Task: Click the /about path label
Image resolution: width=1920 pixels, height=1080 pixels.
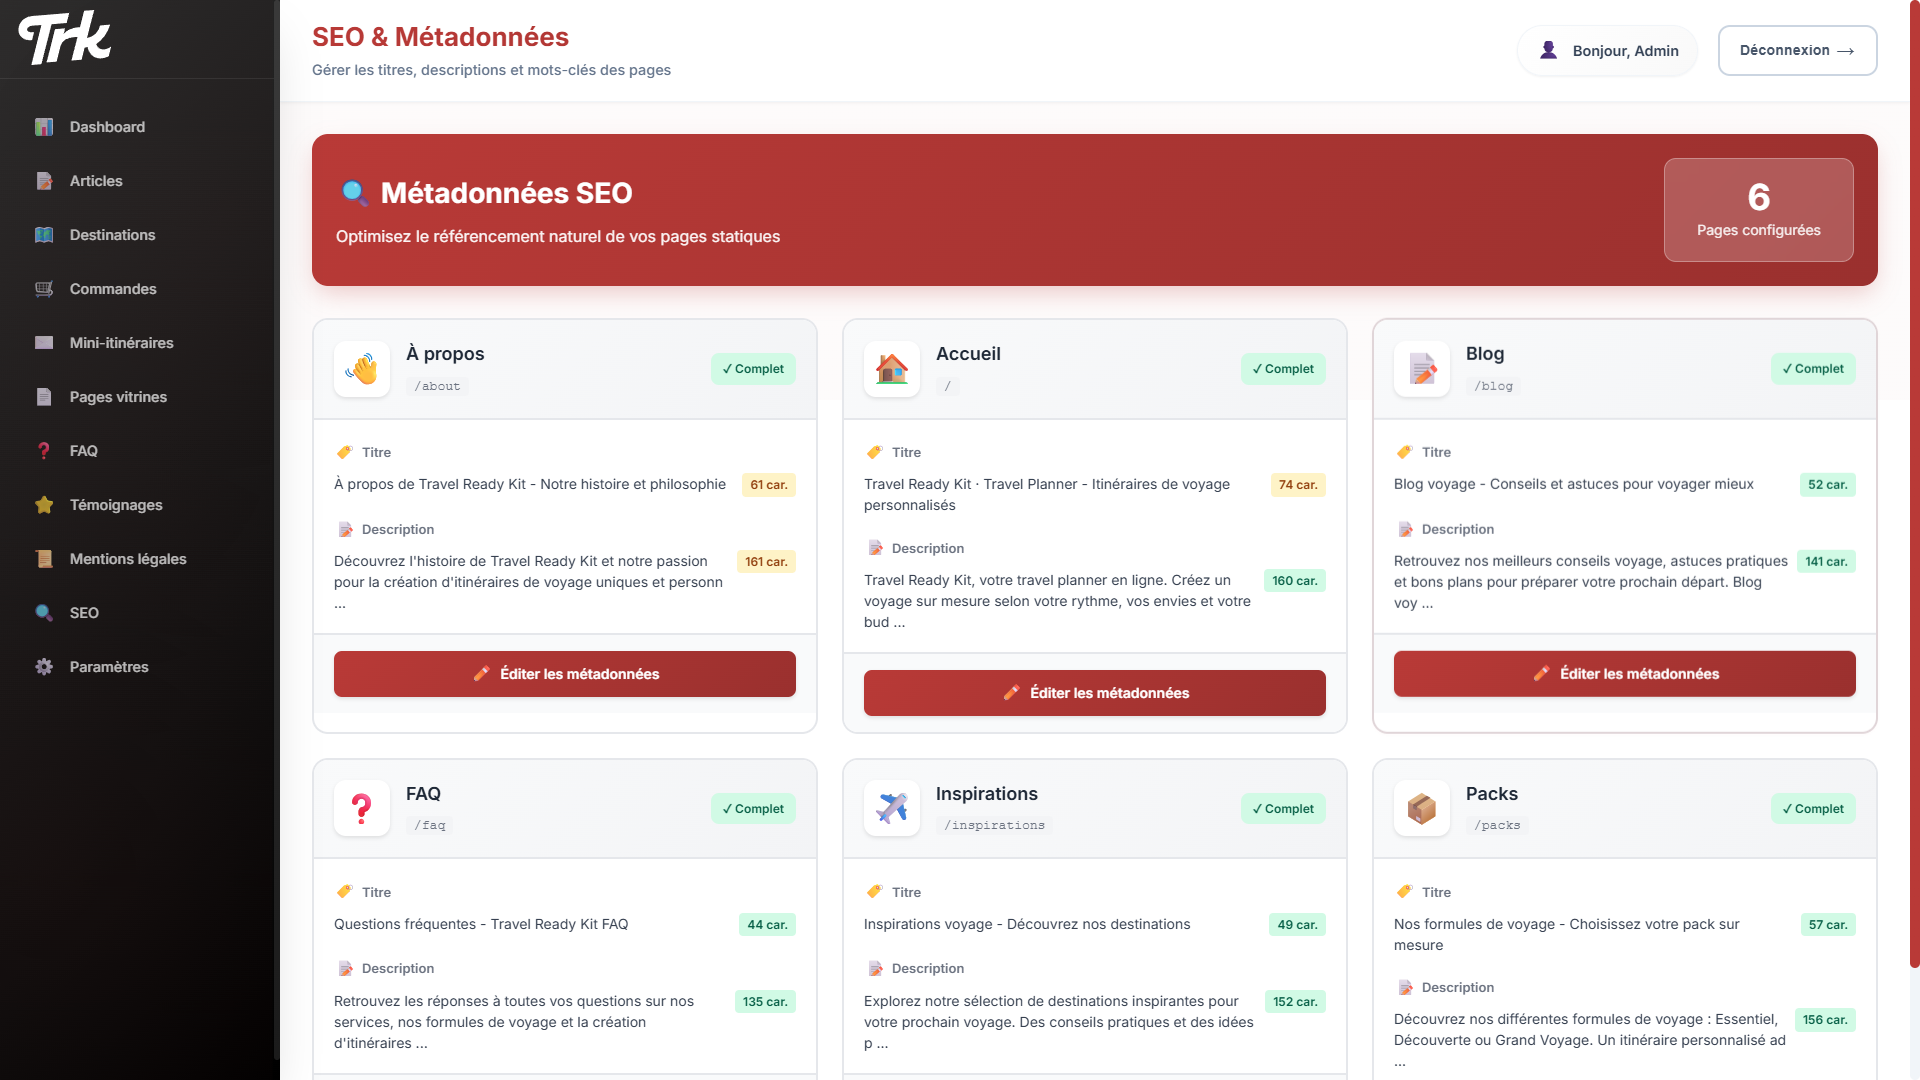Action: pyautogui.click(x=437, y=386)
